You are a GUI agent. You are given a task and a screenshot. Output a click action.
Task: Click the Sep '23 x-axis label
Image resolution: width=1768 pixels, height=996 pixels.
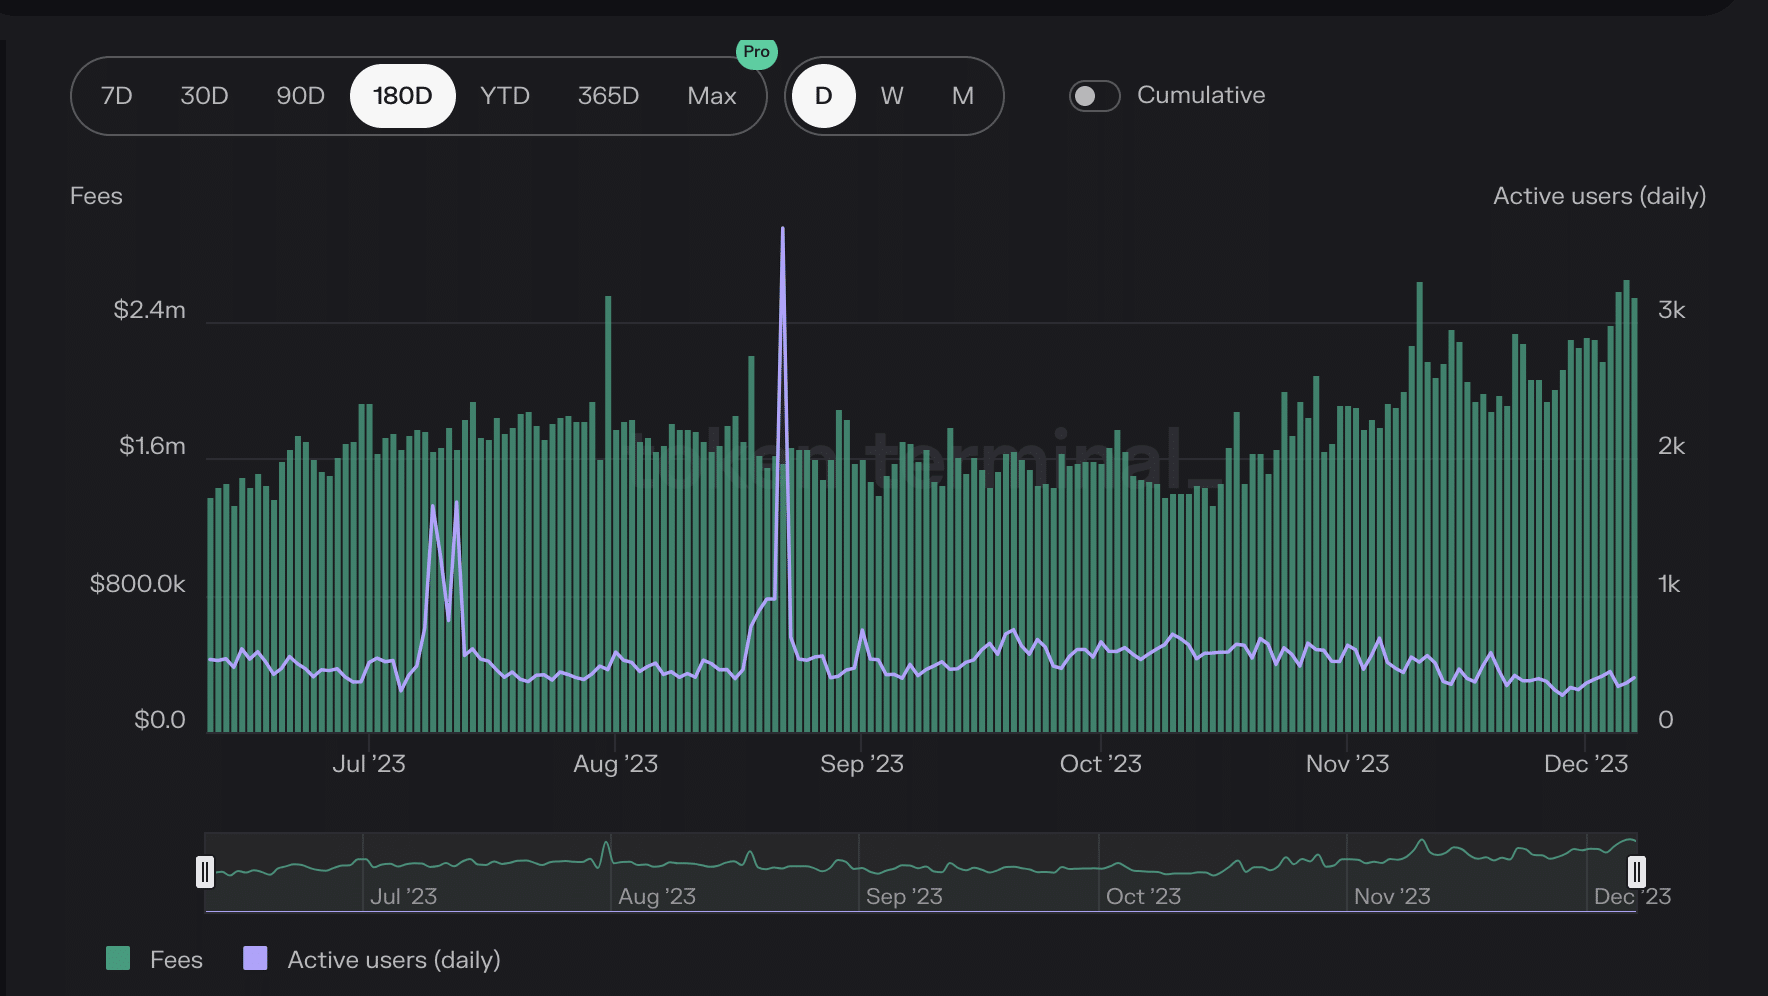coord(862,764)
